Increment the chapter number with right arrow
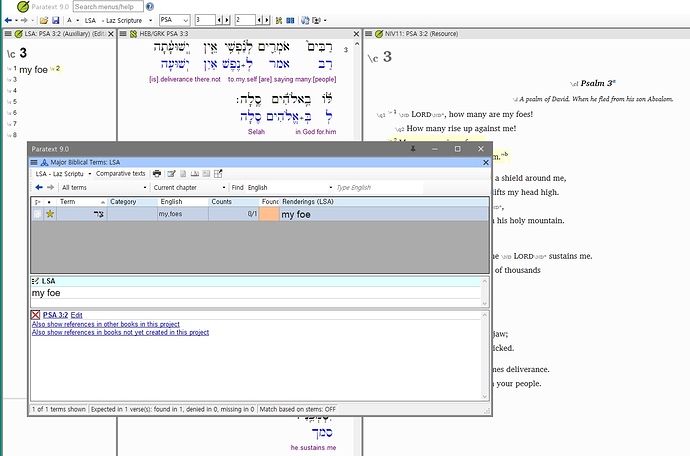The image size is (690, 456). (x=227, y=20)
